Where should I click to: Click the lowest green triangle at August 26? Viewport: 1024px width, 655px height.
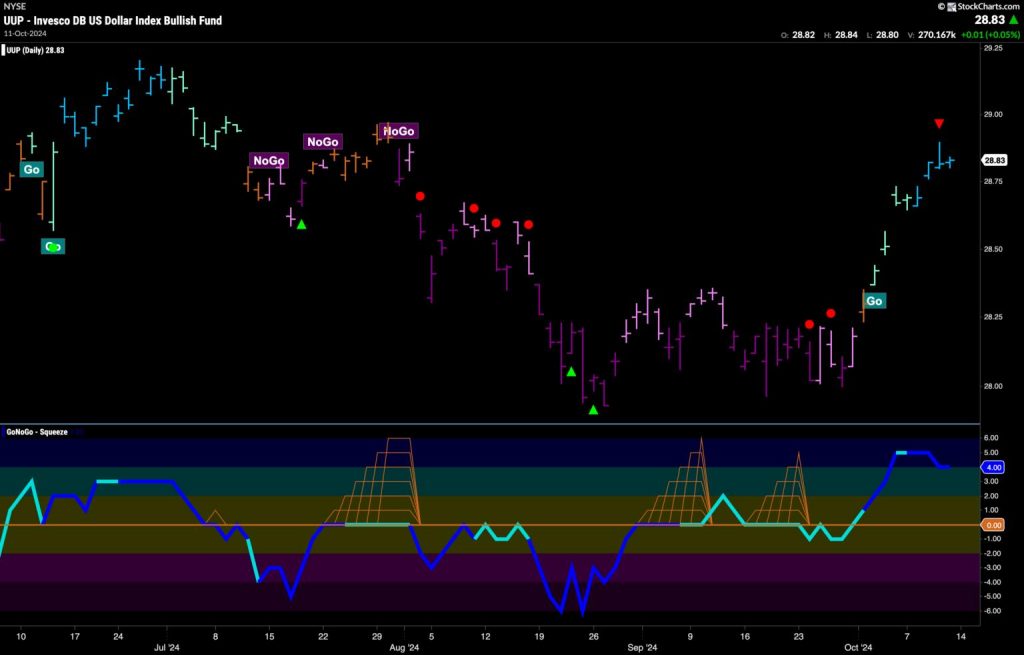pos(593,410)
